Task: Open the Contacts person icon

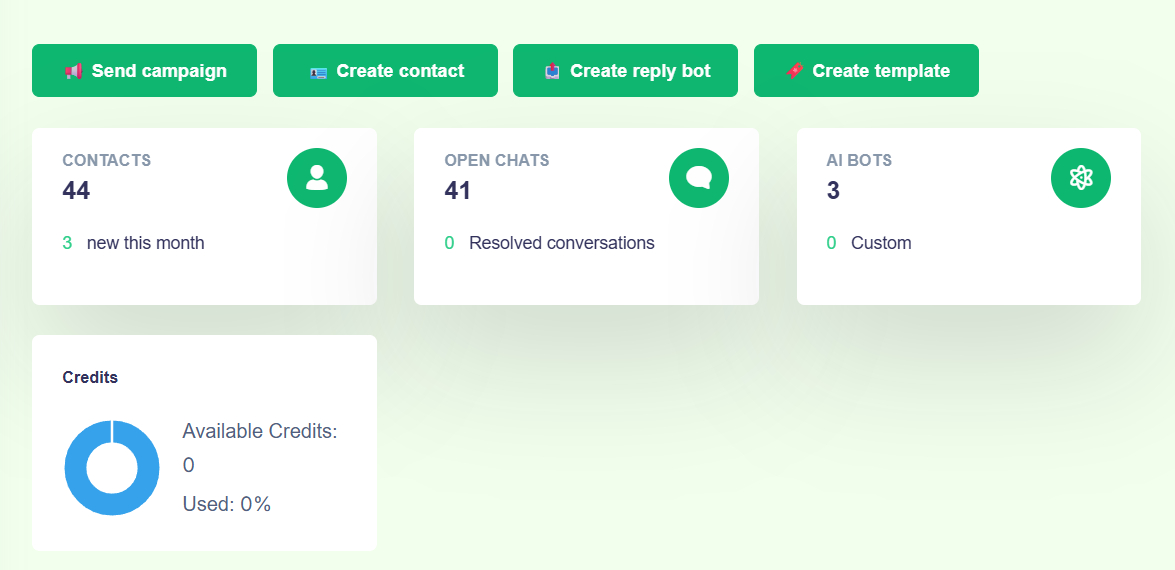Action: click(317, 178)
